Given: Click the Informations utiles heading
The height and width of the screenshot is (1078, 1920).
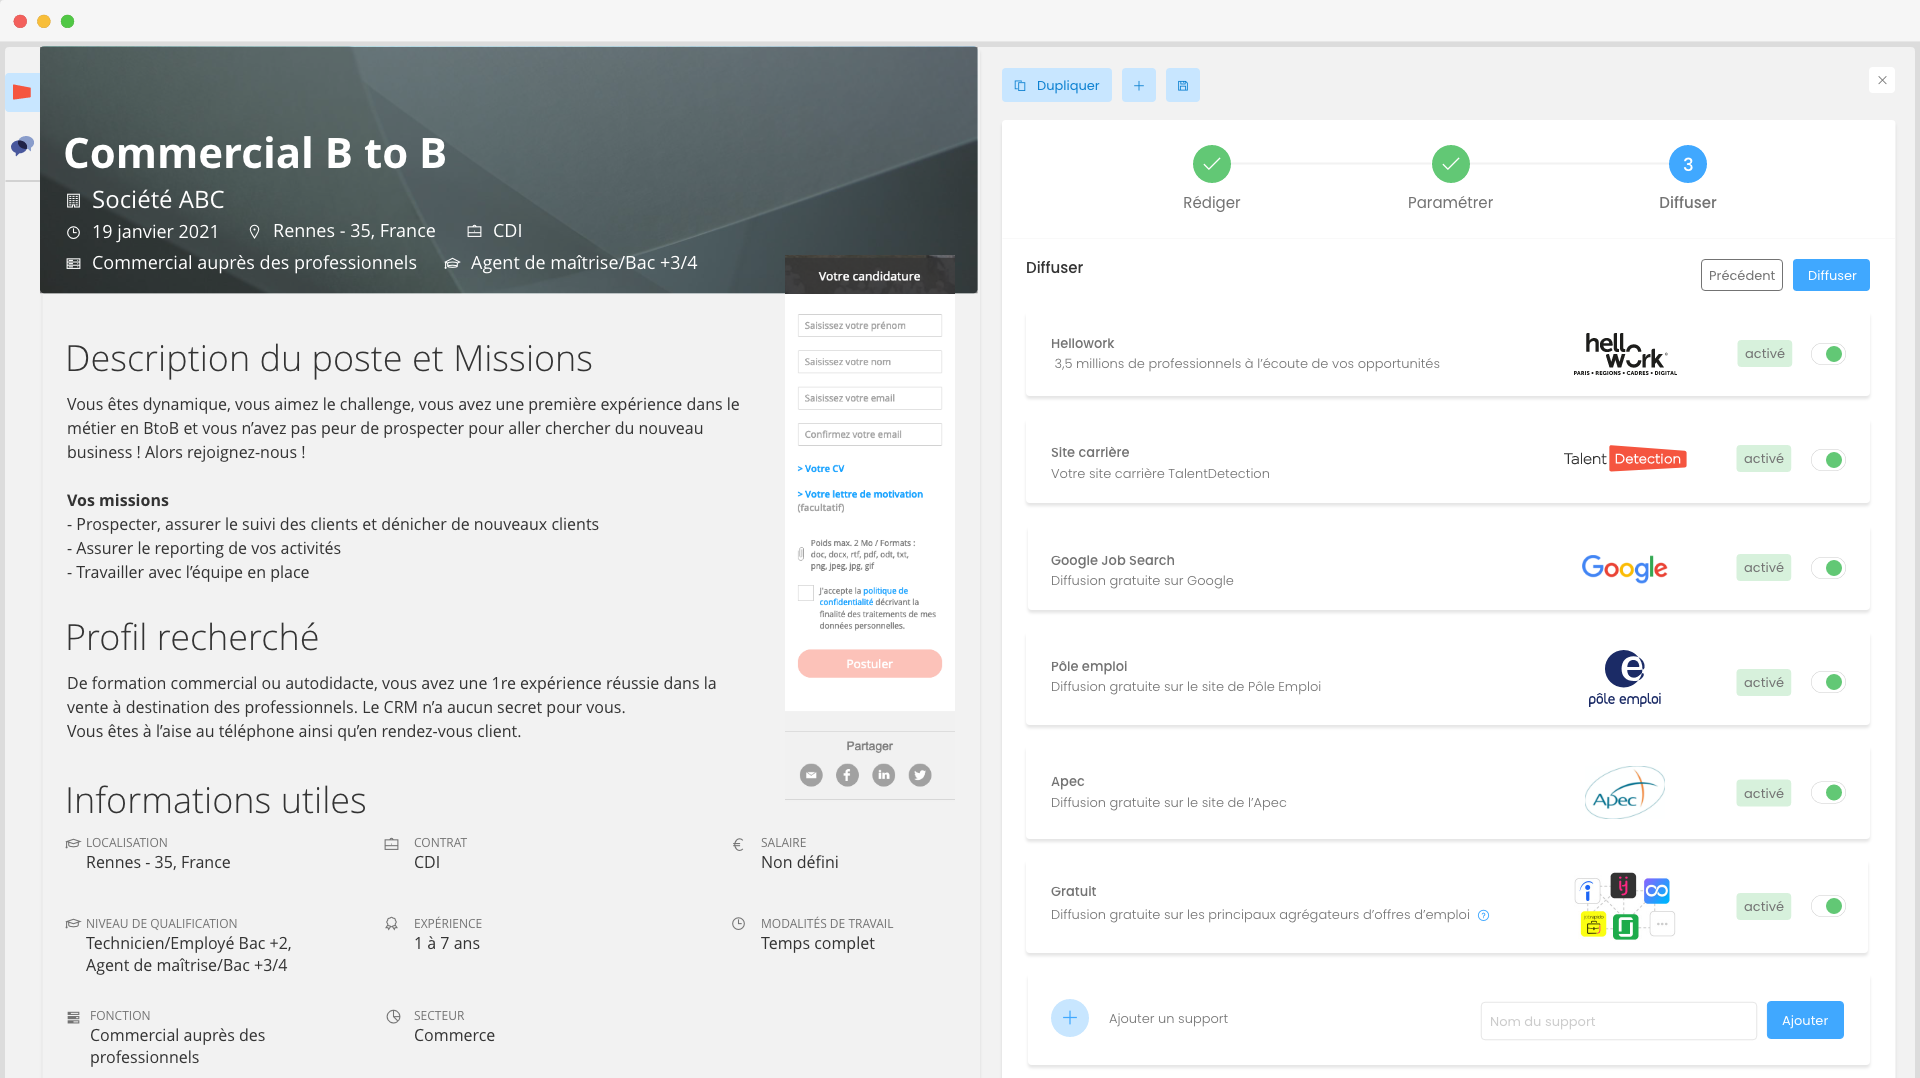Looking at the screenshot, I should click(216, 801).
